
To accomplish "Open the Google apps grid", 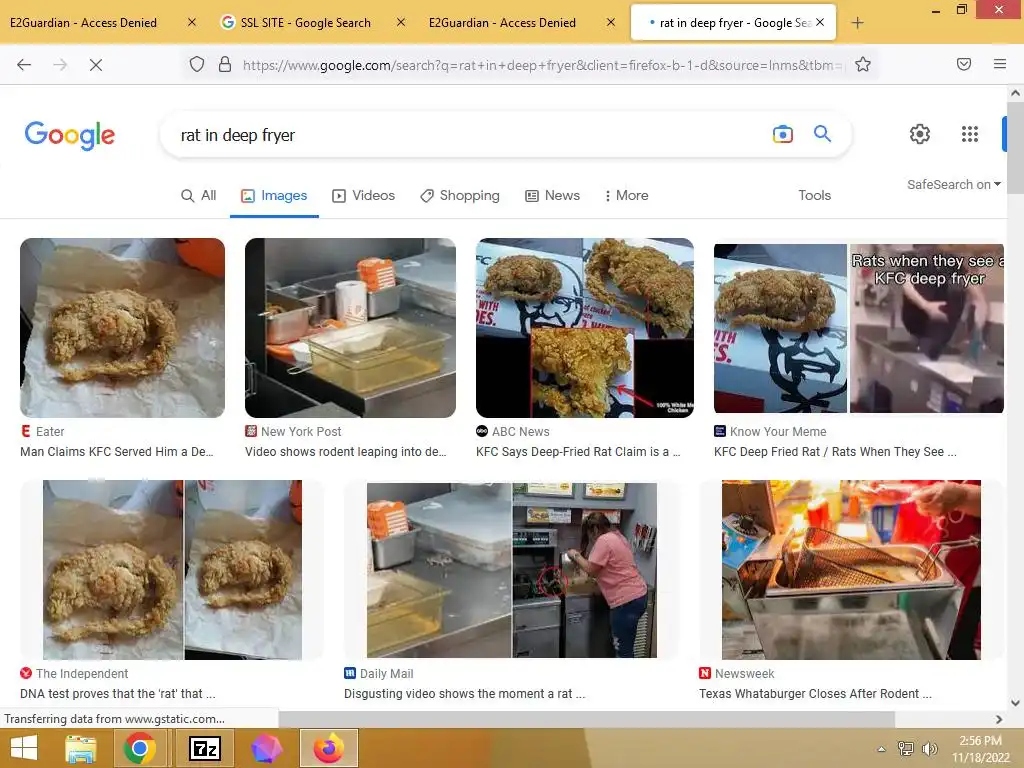I will [x=970, y=134].
